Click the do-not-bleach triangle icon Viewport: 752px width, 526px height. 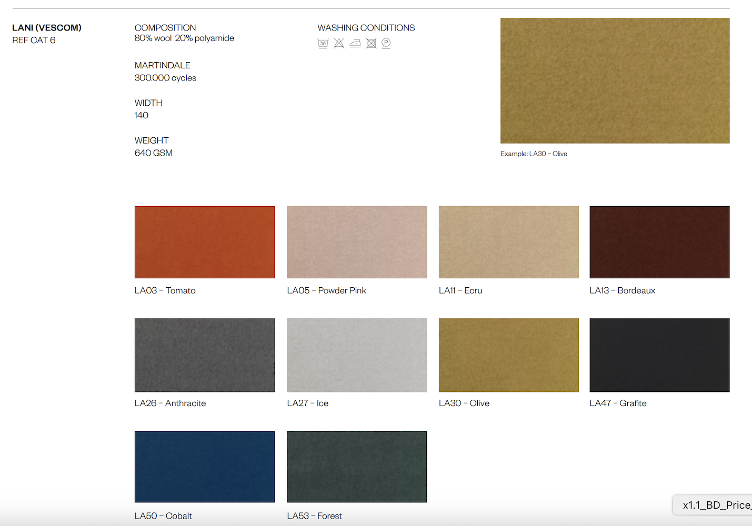[339, 44]
